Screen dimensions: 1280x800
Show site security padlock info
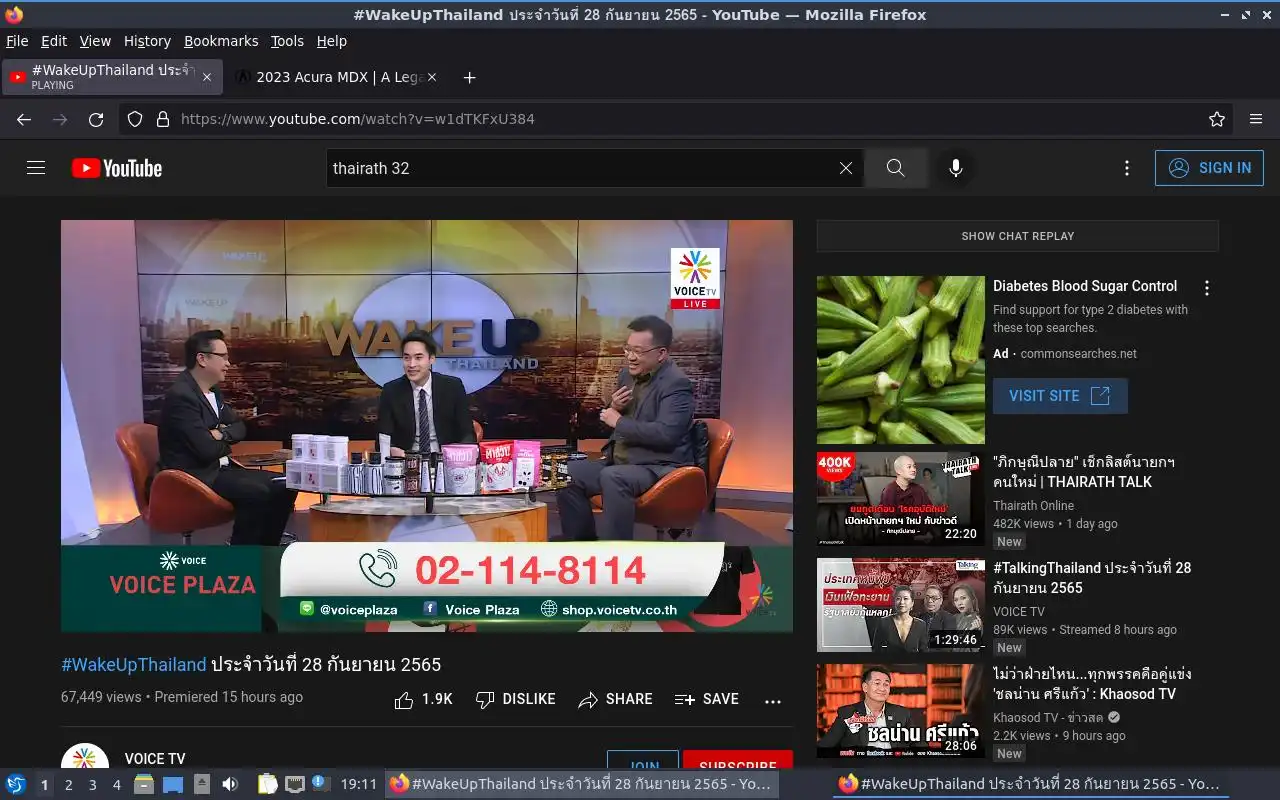tap(163, 119)
